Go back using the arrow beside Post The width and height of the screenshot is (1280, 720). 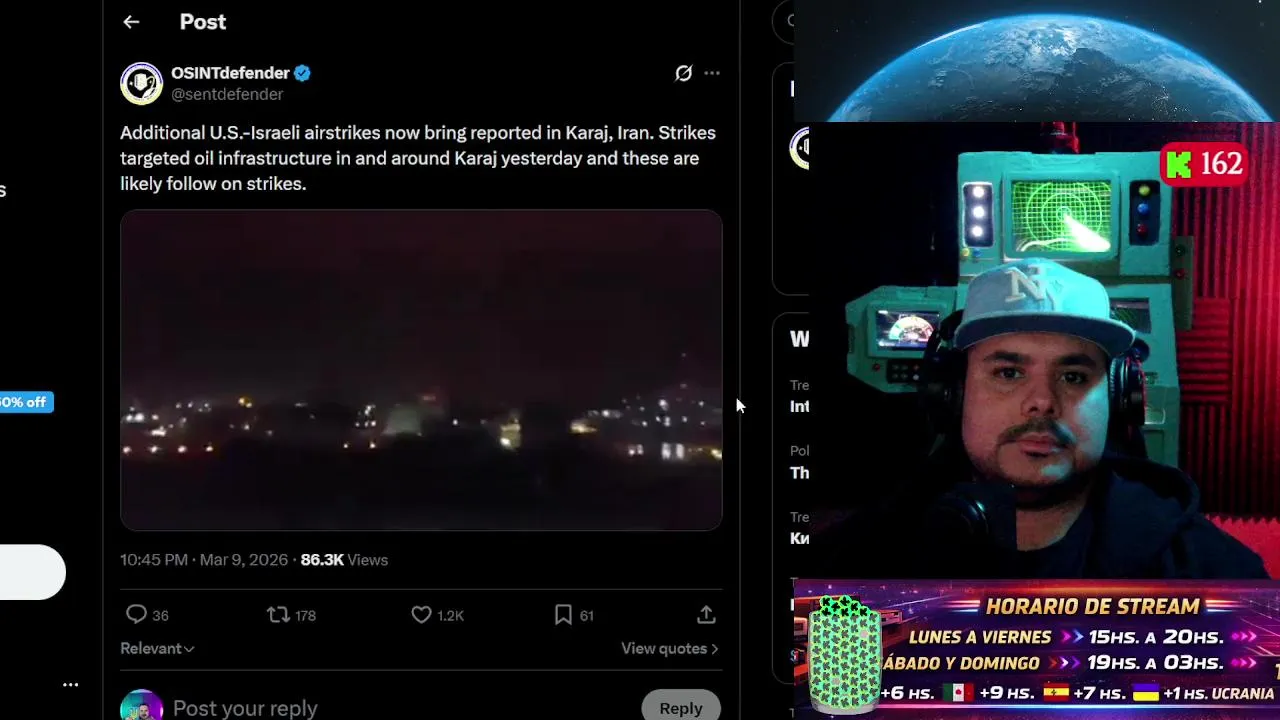click(131, 22)
